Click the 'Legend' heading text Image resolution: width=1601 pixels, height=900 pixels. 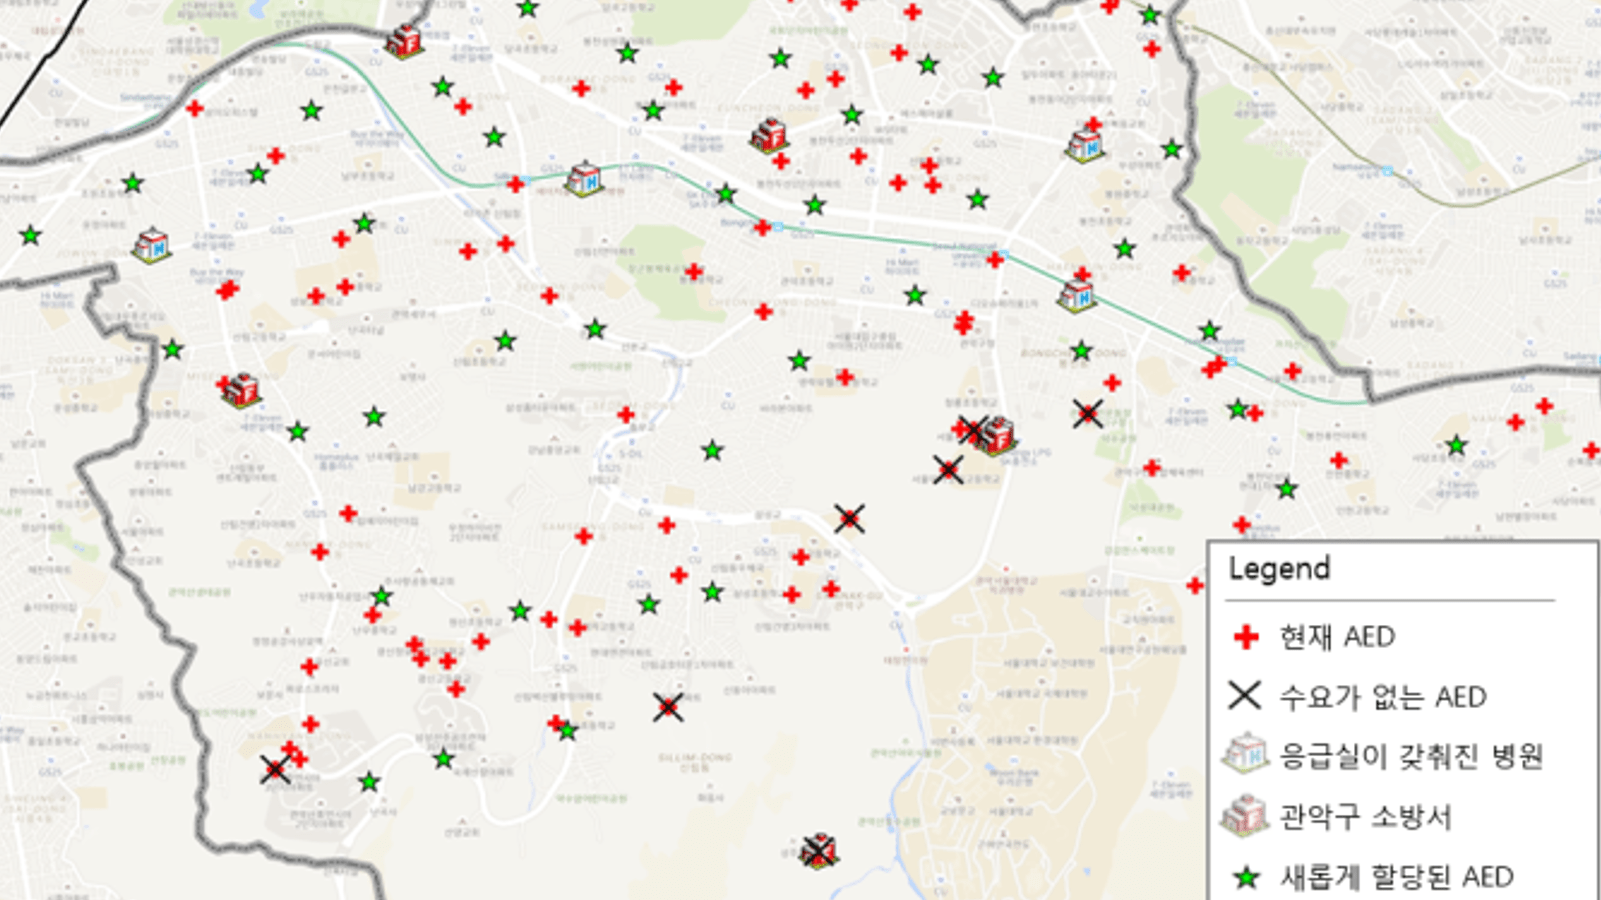click(1279, 569)
